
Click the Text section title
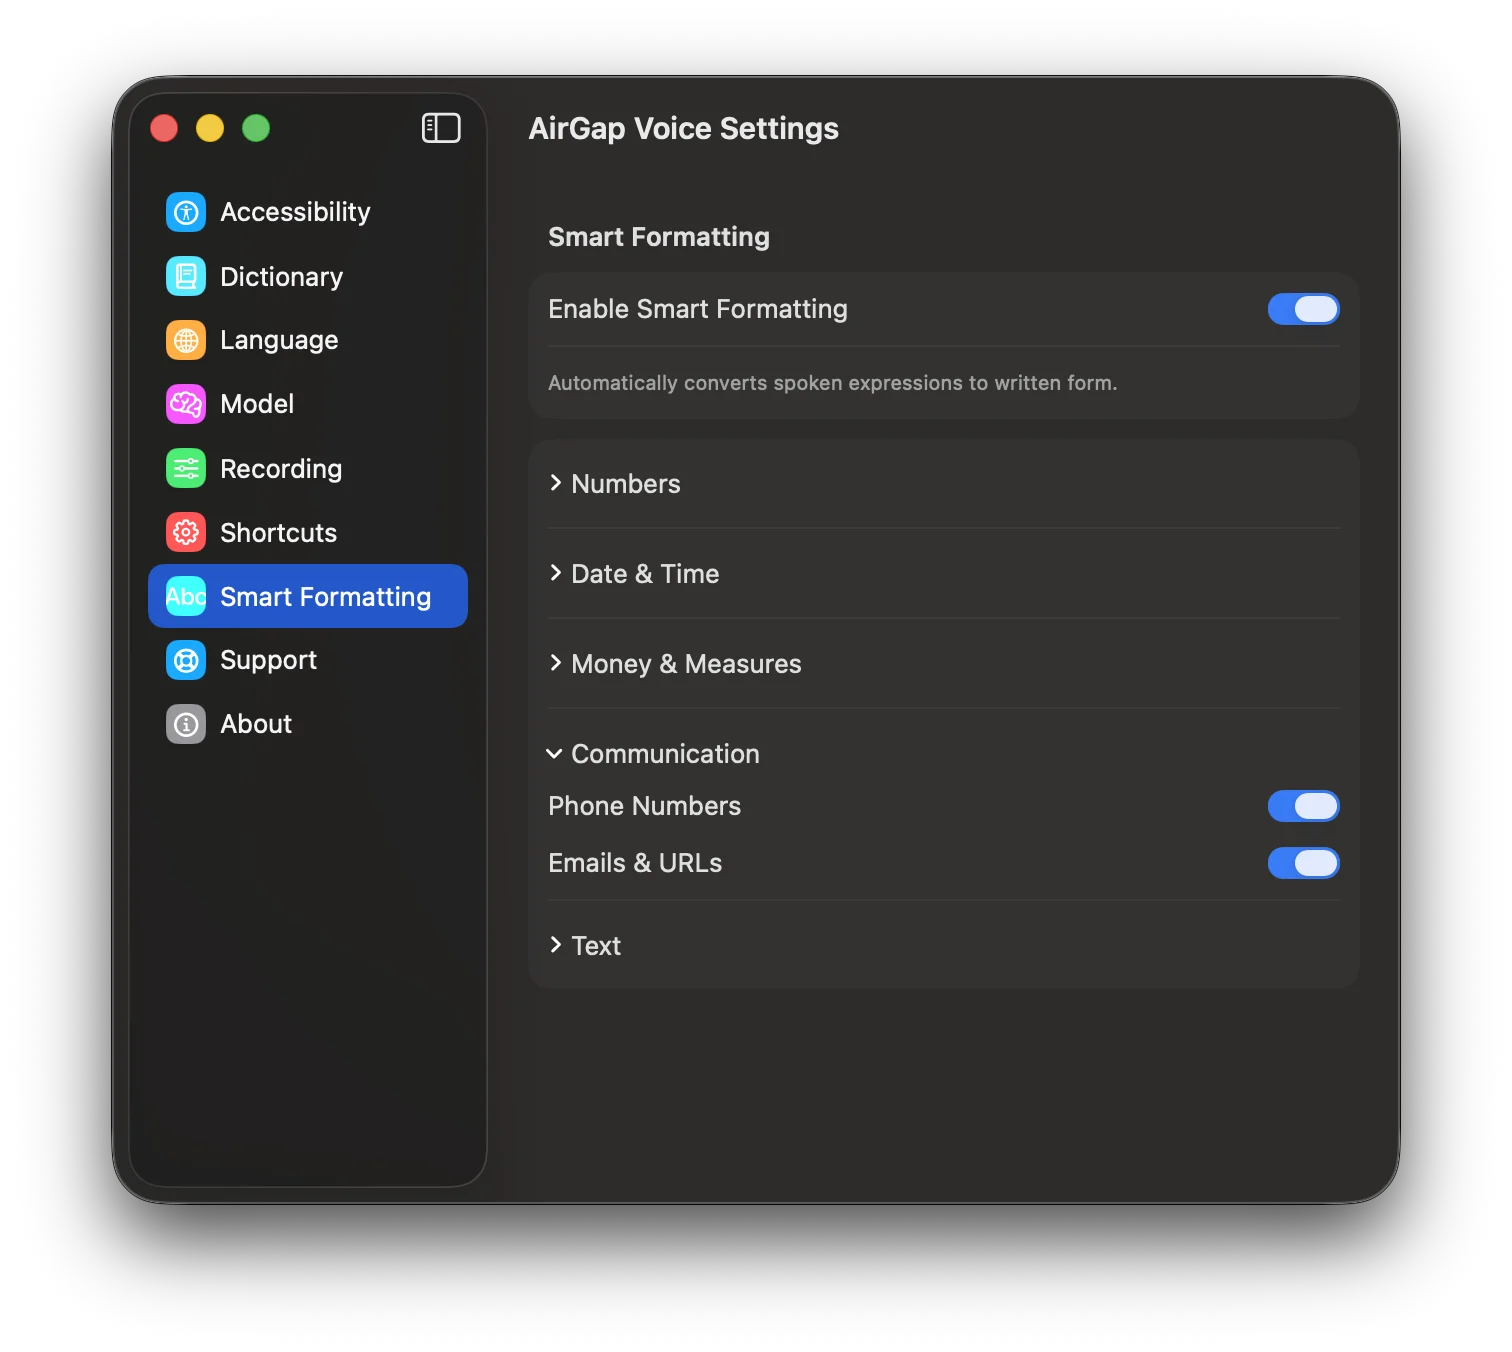(596, 946)
